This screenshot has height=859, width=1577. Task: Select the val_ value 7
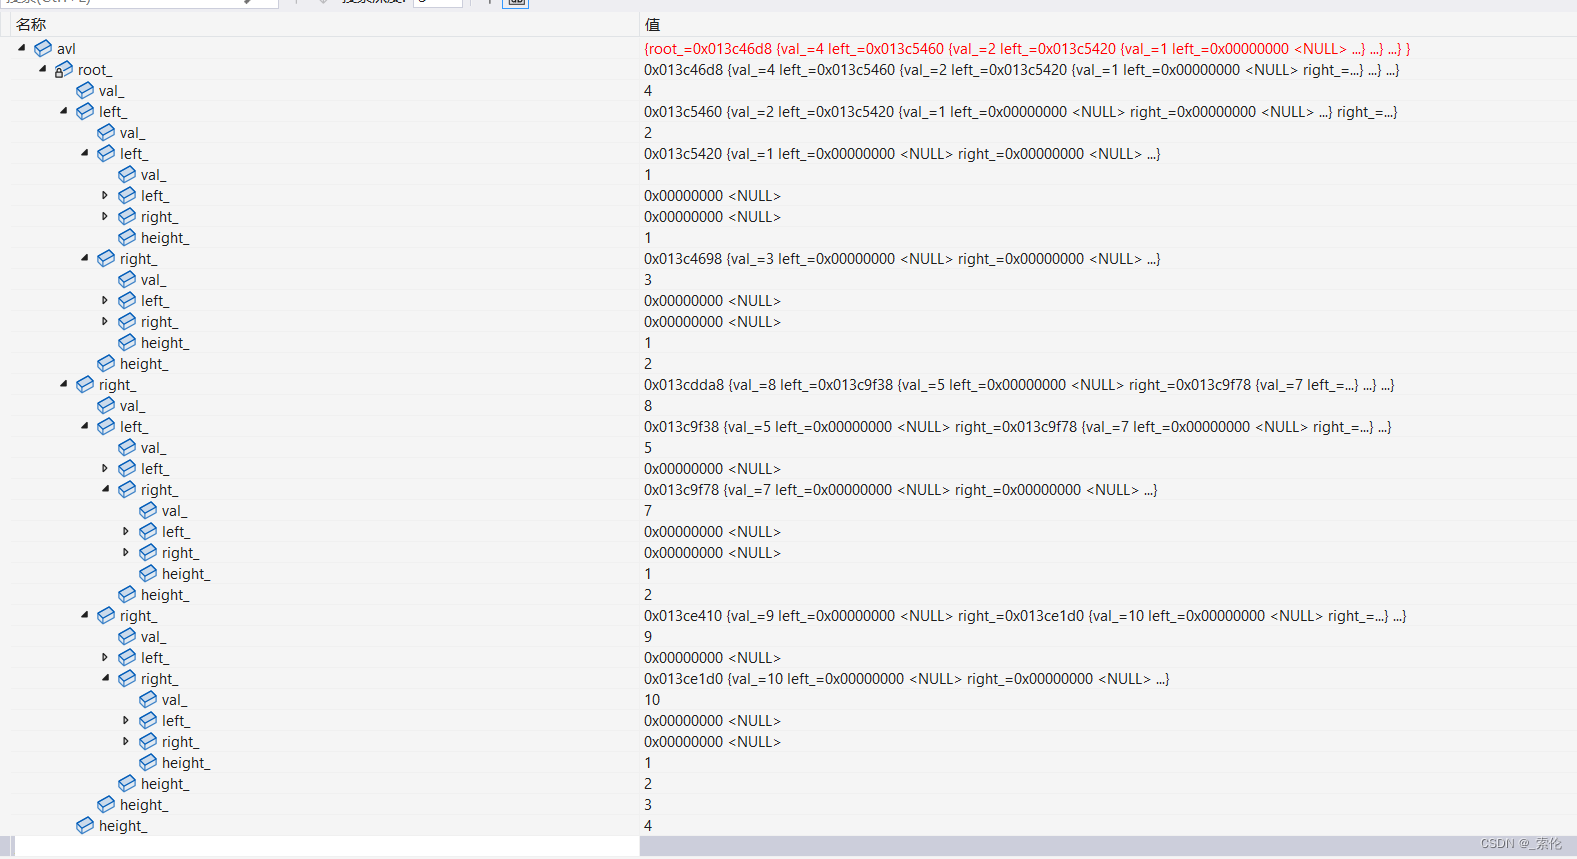(x=648, y=511)
